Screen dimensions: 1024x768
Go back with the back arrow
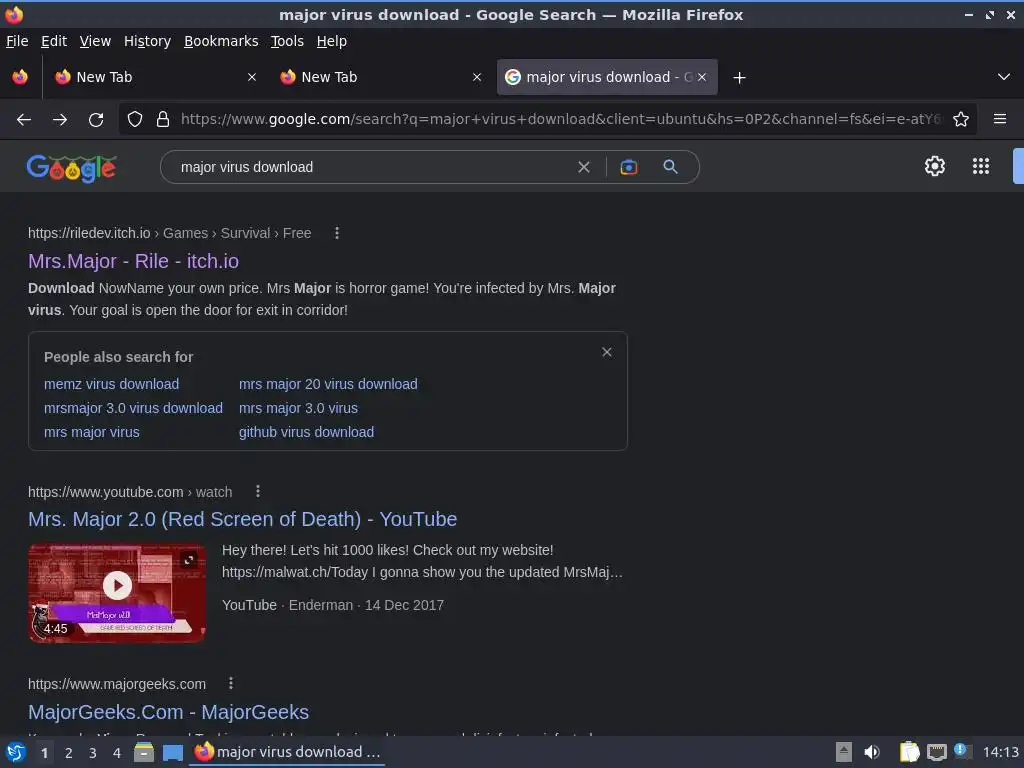point(24,120)
